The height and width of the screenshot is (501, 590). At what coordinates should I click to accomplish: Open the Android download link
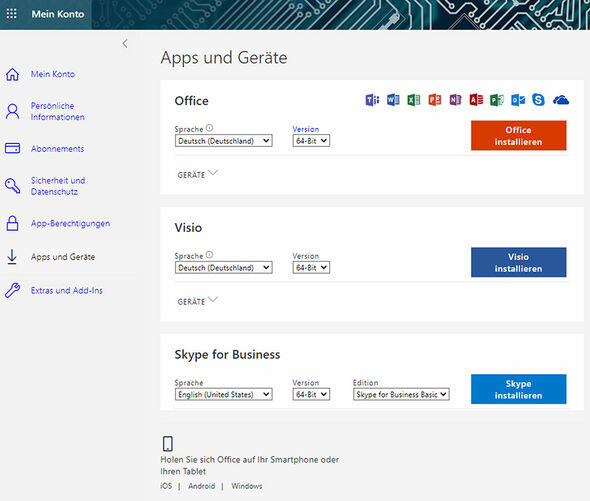coord(202,486)
